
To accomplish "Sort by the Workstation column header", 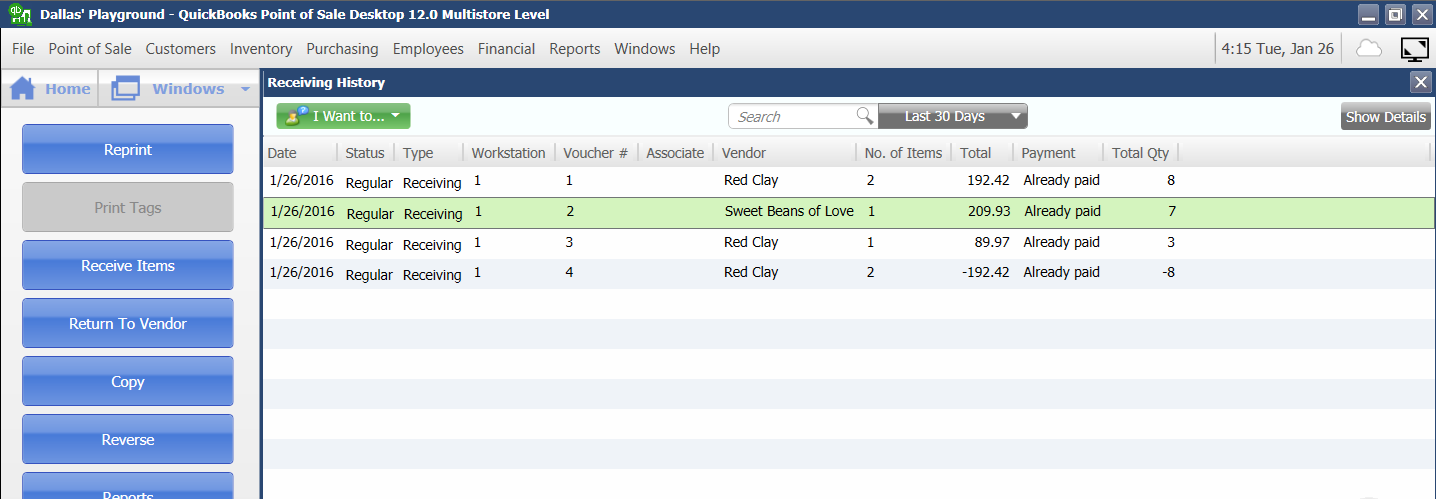I will 509,153.
